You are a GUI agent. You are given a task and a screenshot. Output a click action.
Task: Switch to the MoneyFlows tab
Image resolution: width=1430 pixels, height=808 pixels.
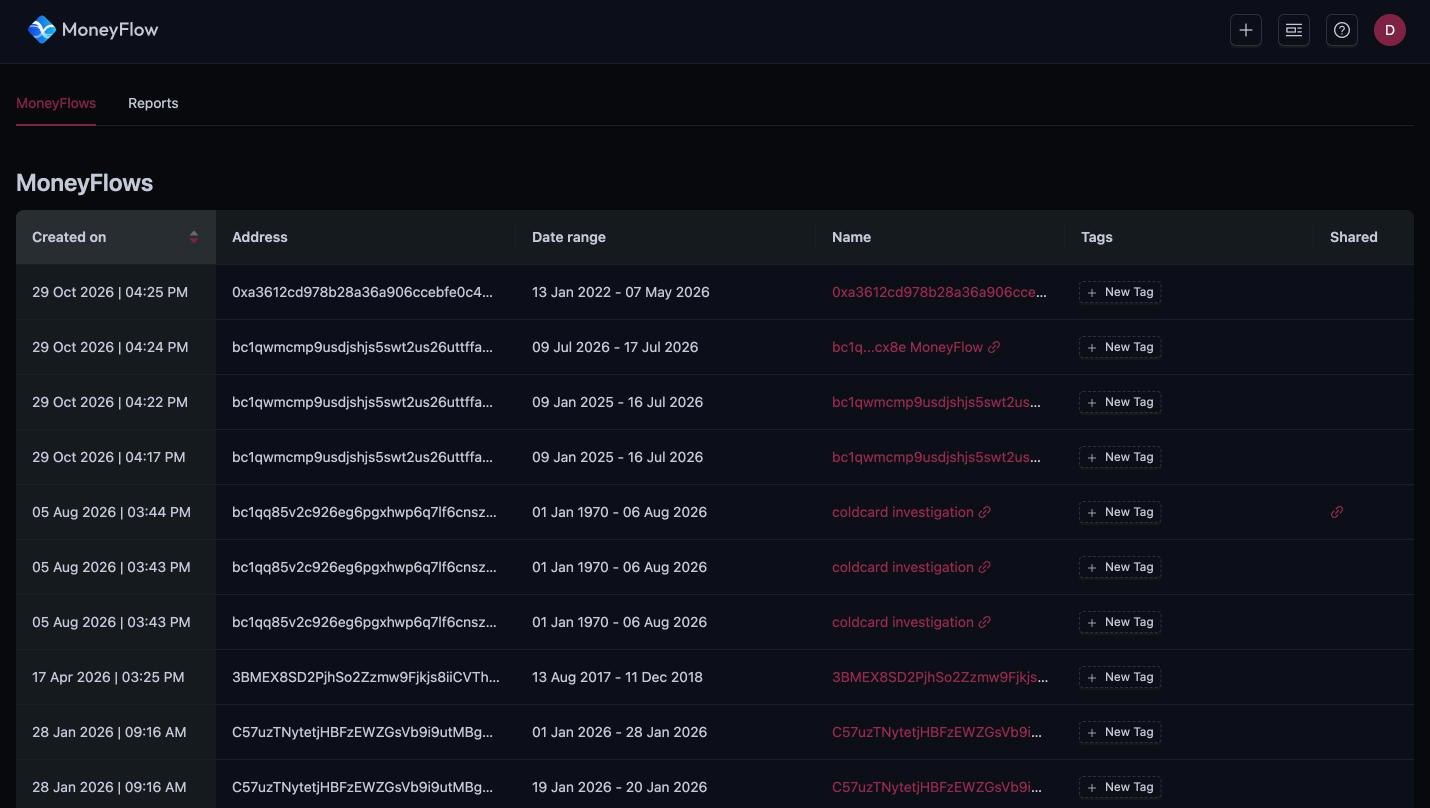56,103
